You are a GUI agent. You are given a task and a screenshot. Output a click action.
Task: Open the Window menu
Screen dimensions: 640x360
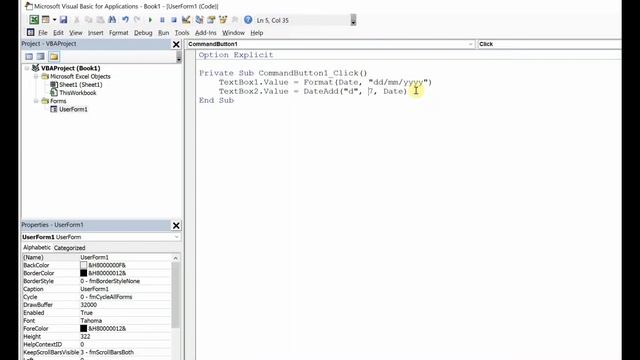coord(233,33)
